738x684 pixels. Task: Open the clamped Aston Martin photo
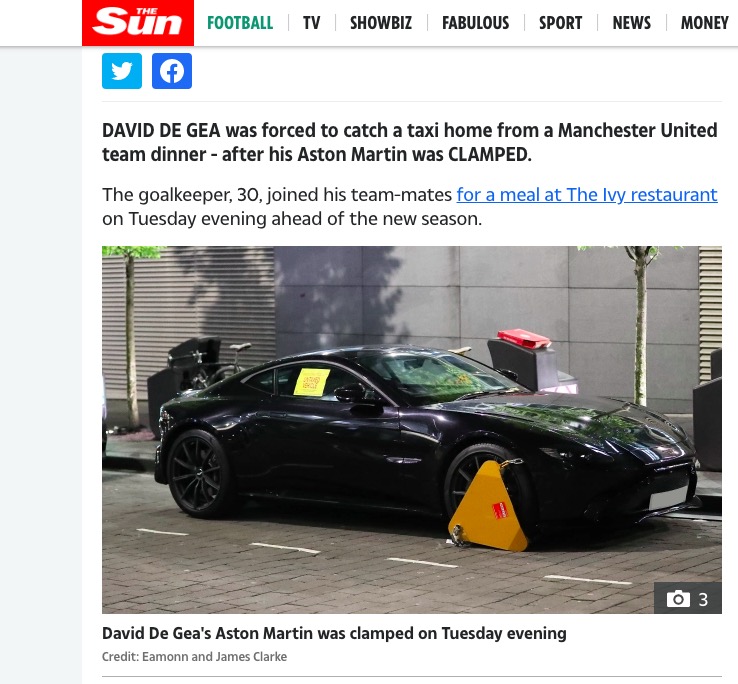[412, 429]
